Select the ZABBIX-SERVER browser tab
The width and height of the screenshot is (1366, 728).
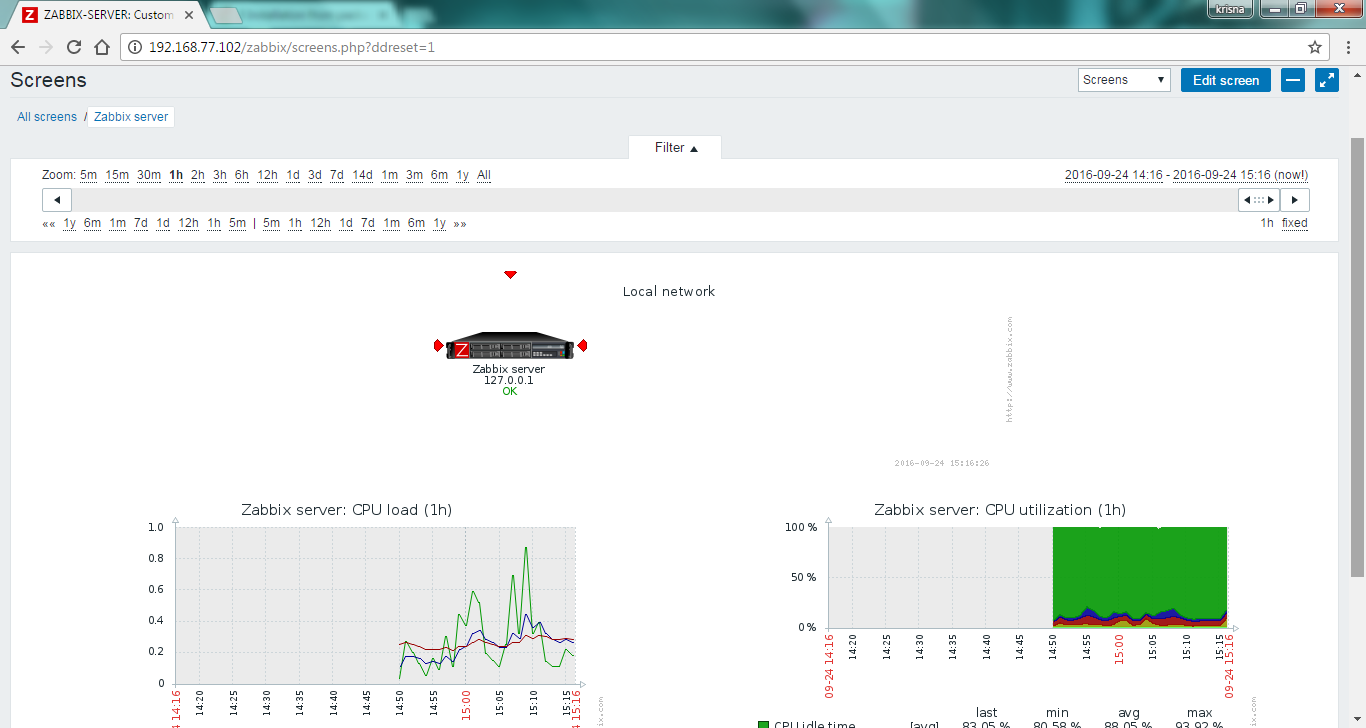coord(108,15)
